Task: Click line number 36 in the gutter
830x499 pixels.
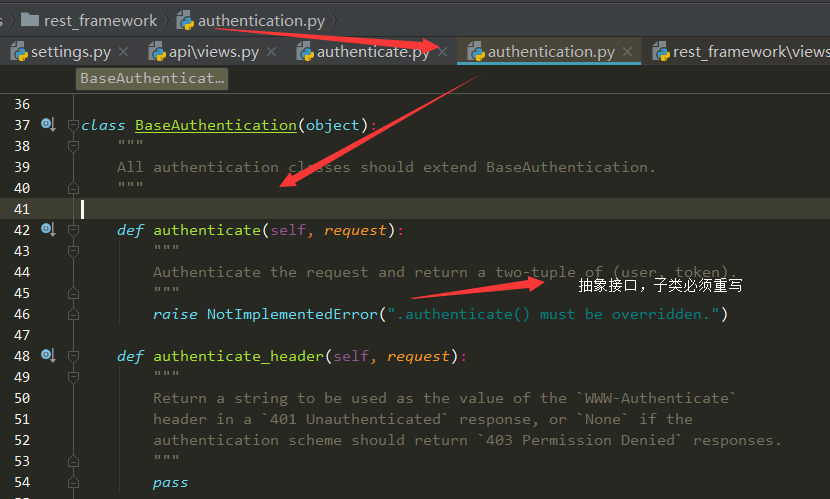Action: [x=22, y=104]
